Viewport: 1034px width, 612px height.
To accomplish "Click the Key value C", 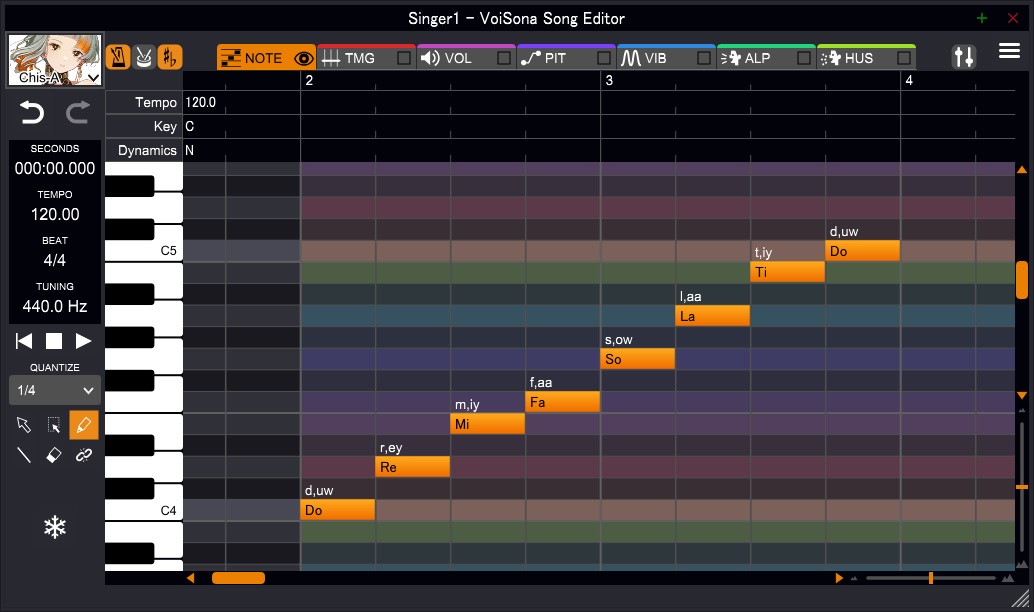I will [x=189, y=126].
